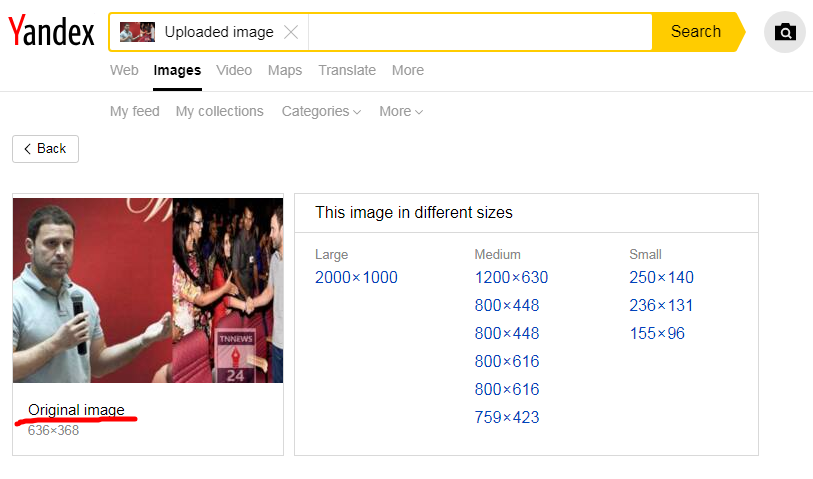Switch to the Video tab
Image resolution: width=813 pixels, height=479 pixels.
point(234,71)
